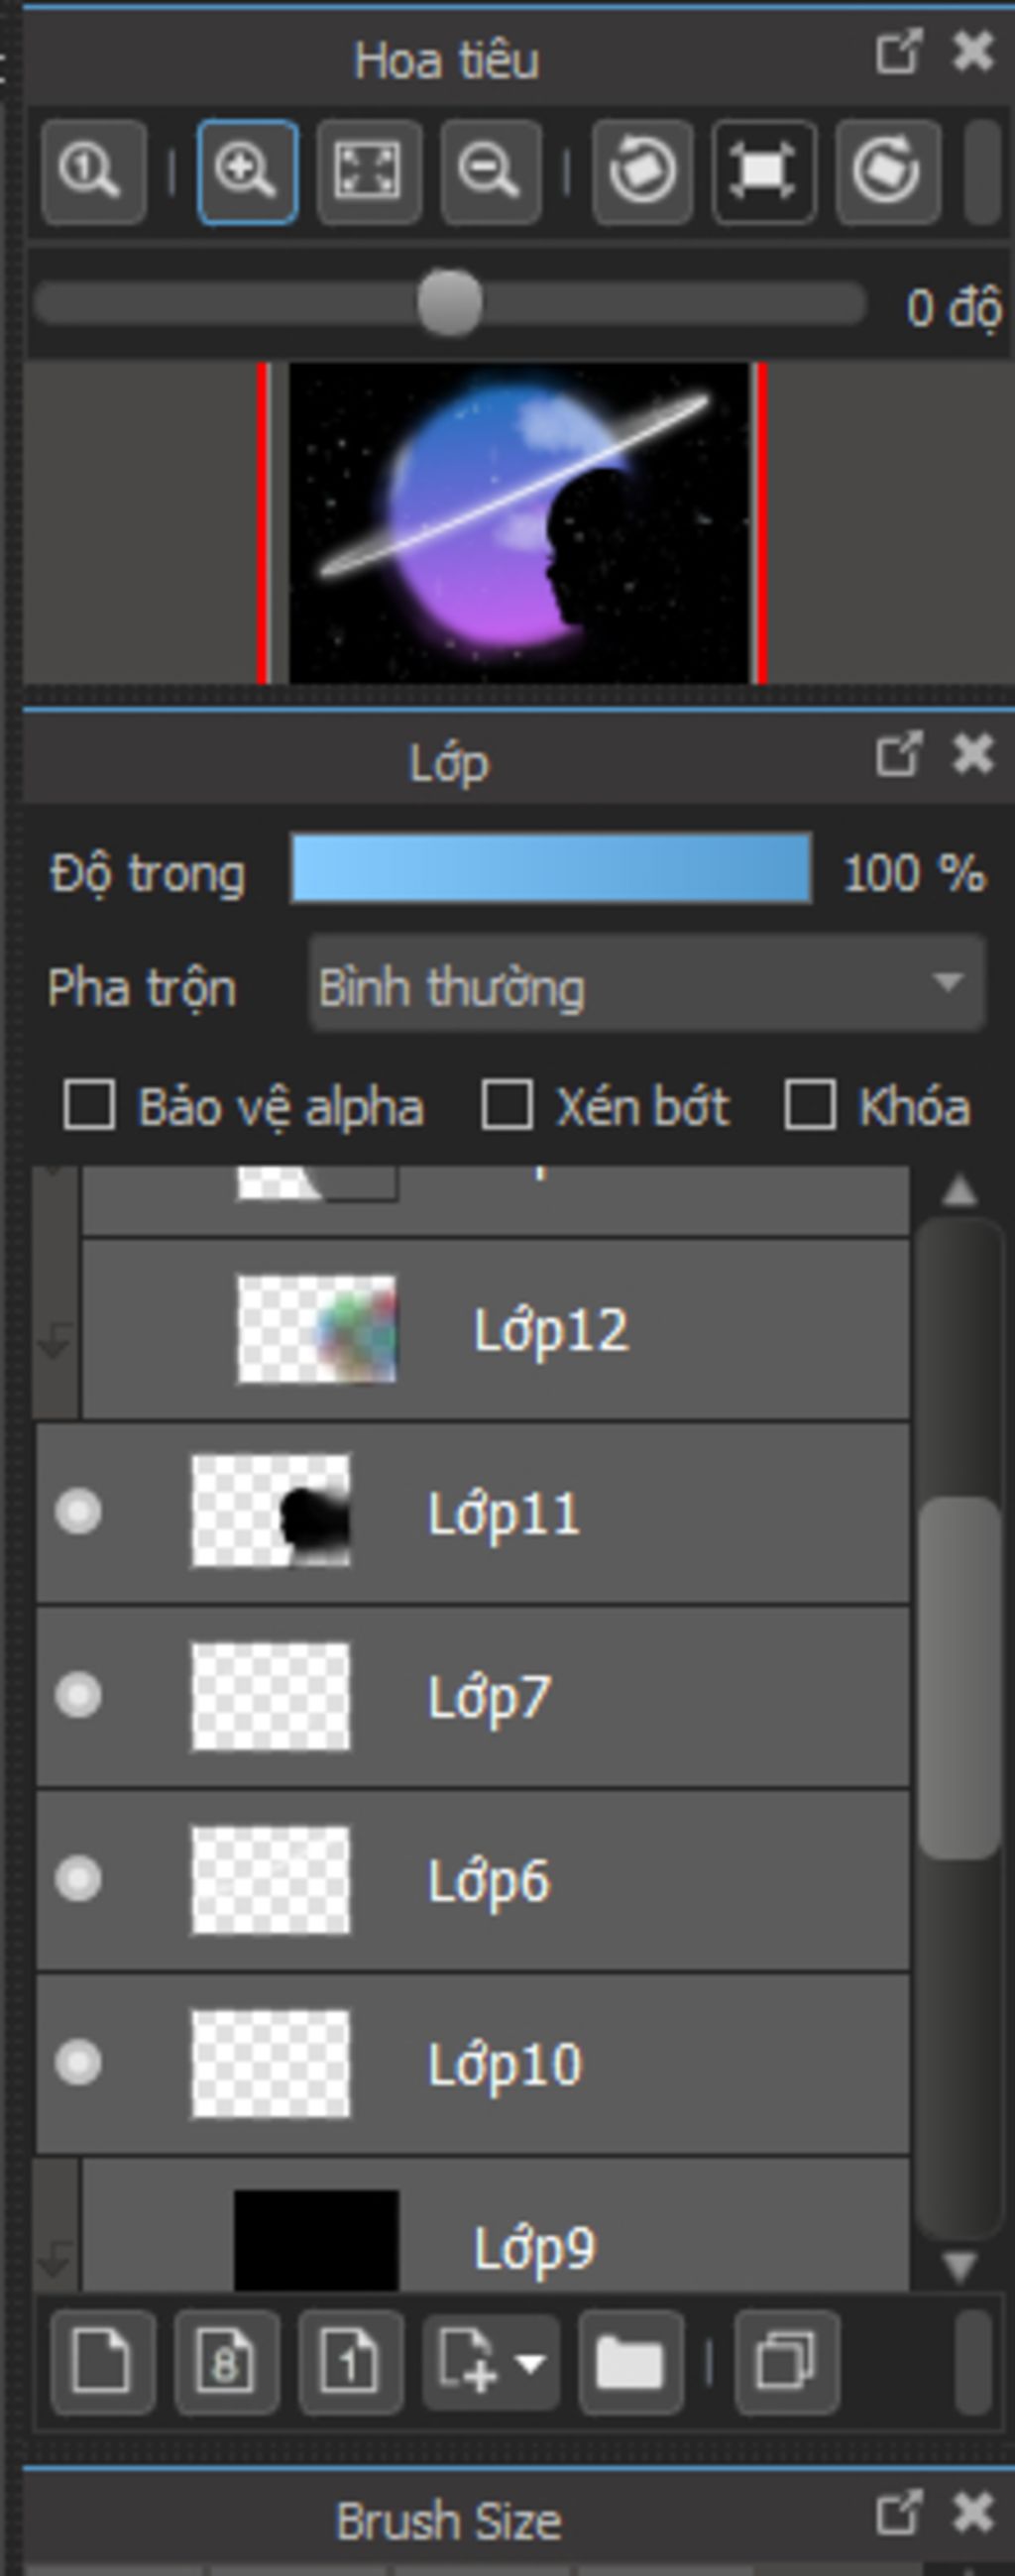
Task: Open the add special layer dropdown arrow
Action: tap(530, 2364)
